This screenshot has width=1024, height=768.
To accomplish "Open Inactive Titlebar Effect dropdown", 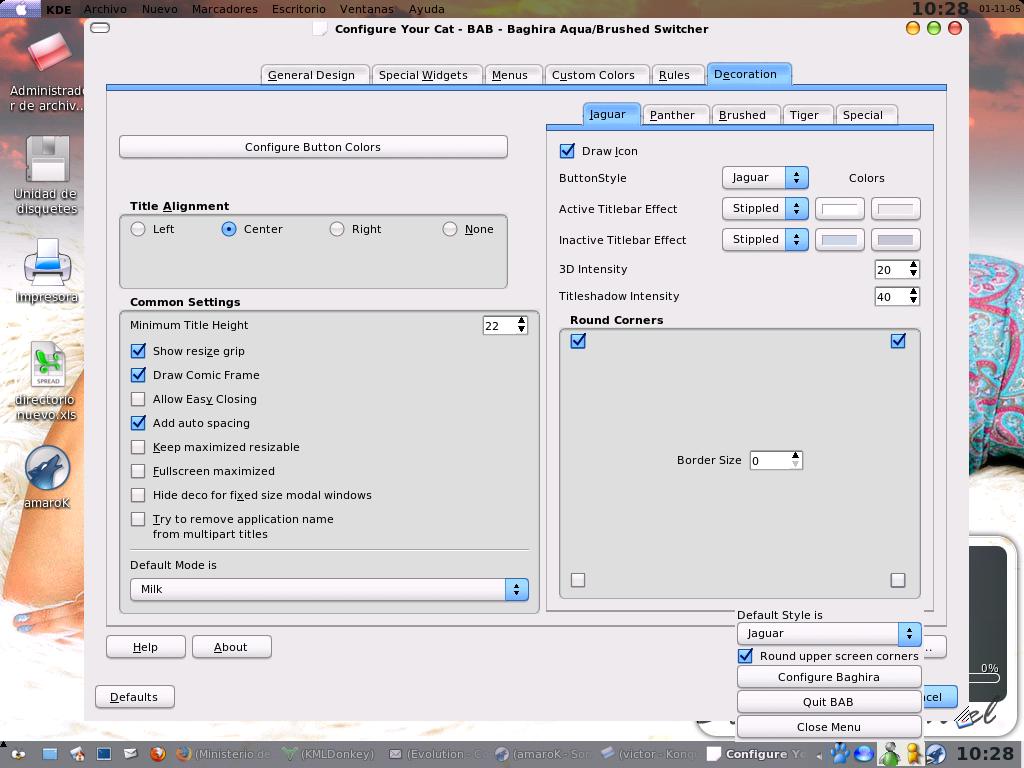I will coord(765,240).
